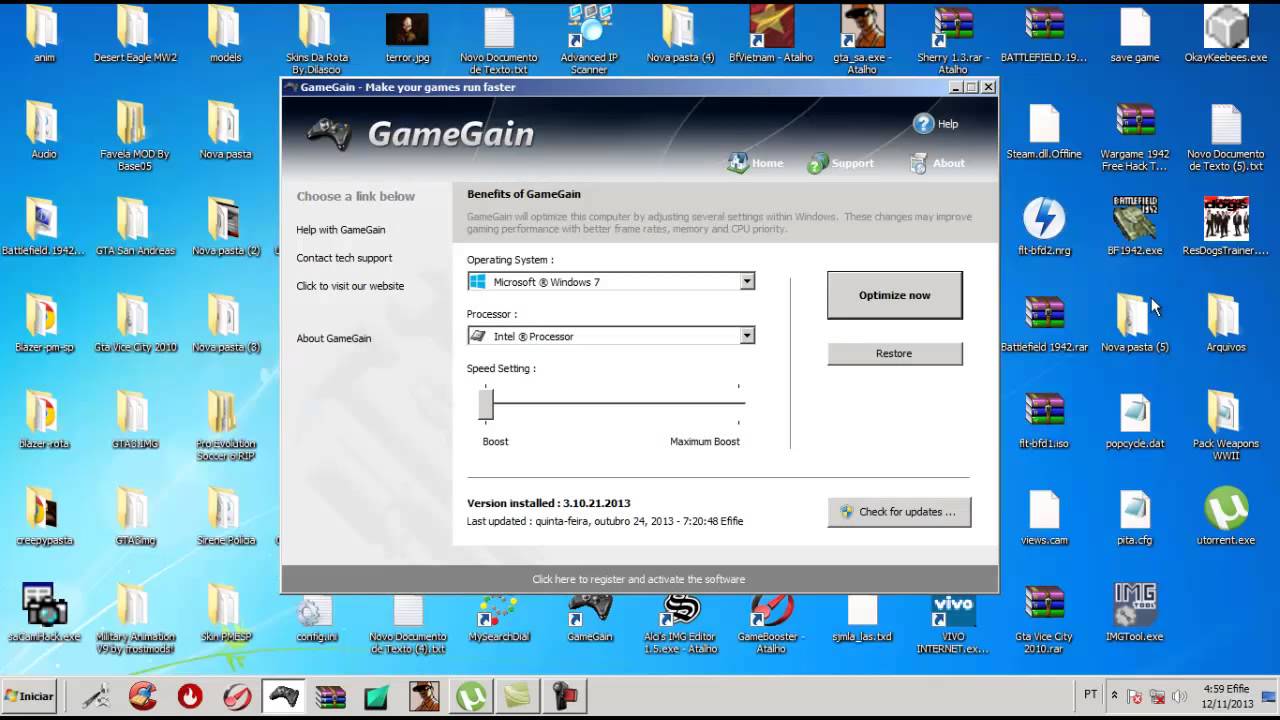Select Alci's IMG Editor desktop icon
The image size is (1280, 720).
coord(680,622)
